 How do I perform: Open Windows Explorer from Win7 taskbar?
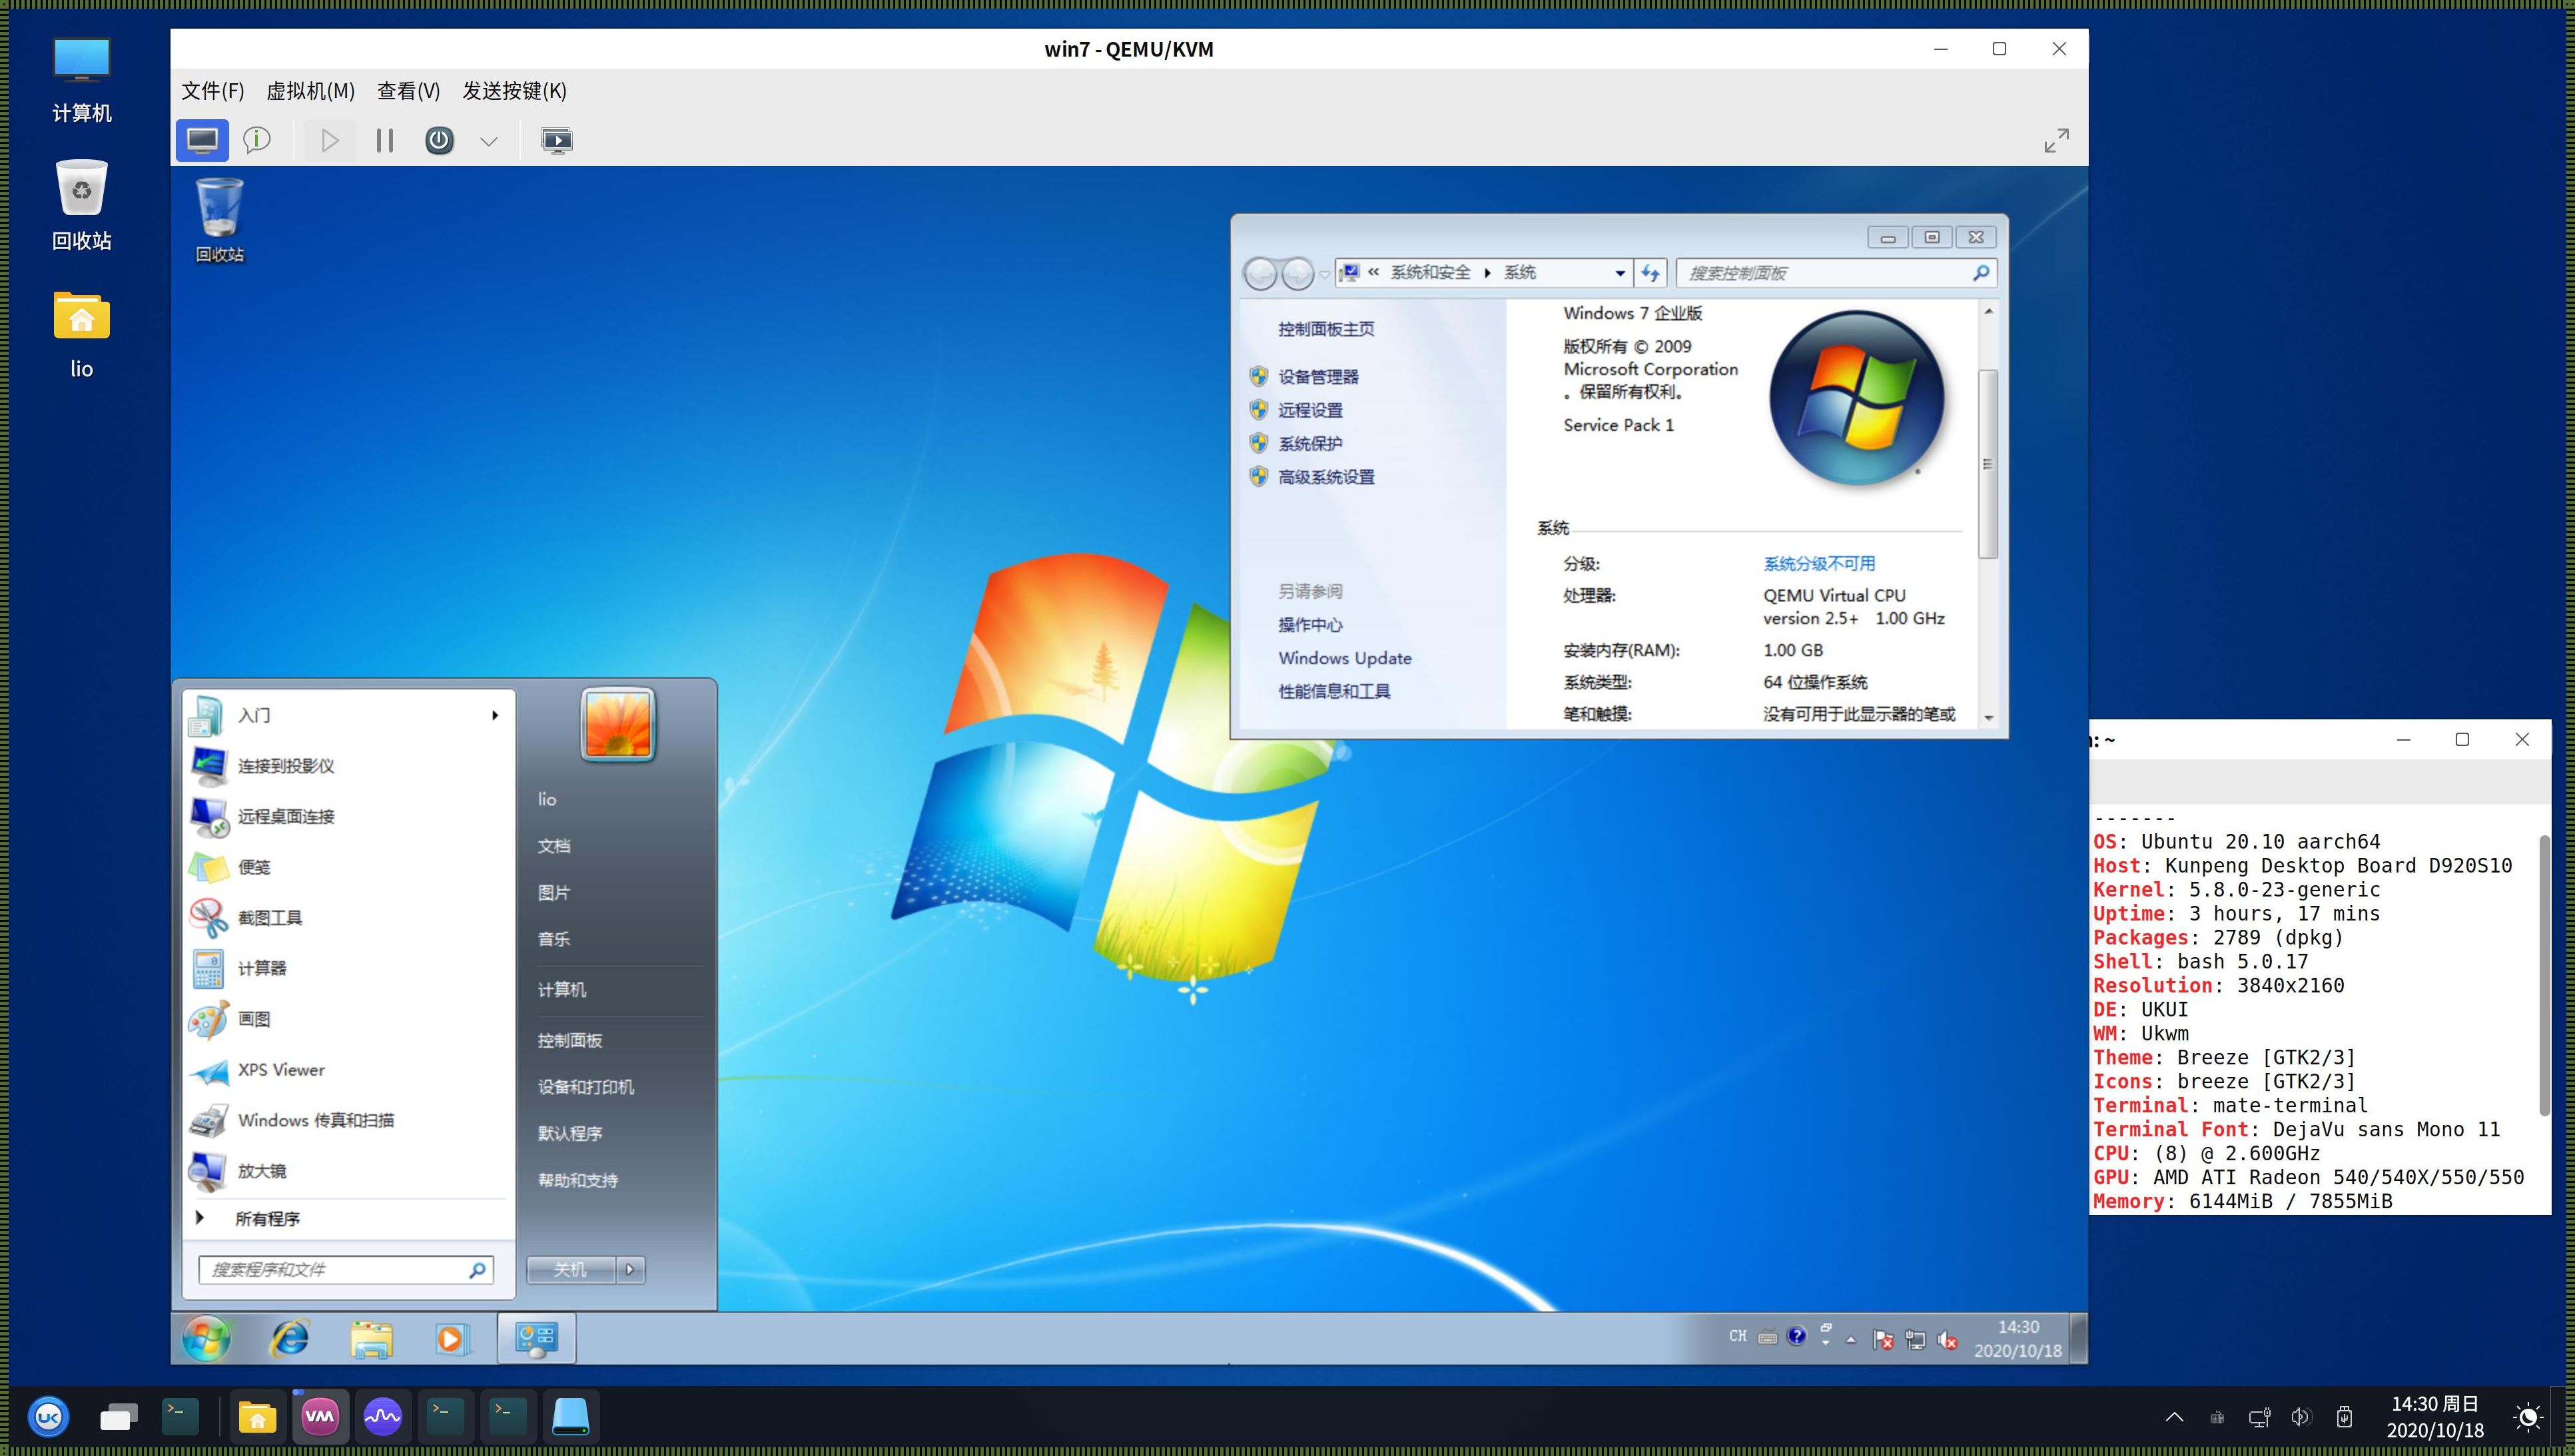(x=371, y=1338)
